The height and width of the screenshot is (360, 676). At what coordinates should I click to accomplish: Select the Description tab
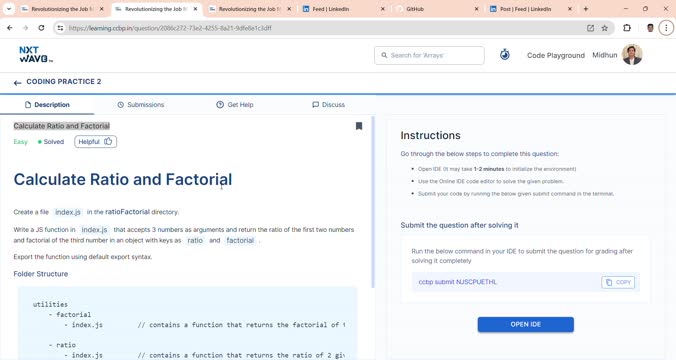47,105
